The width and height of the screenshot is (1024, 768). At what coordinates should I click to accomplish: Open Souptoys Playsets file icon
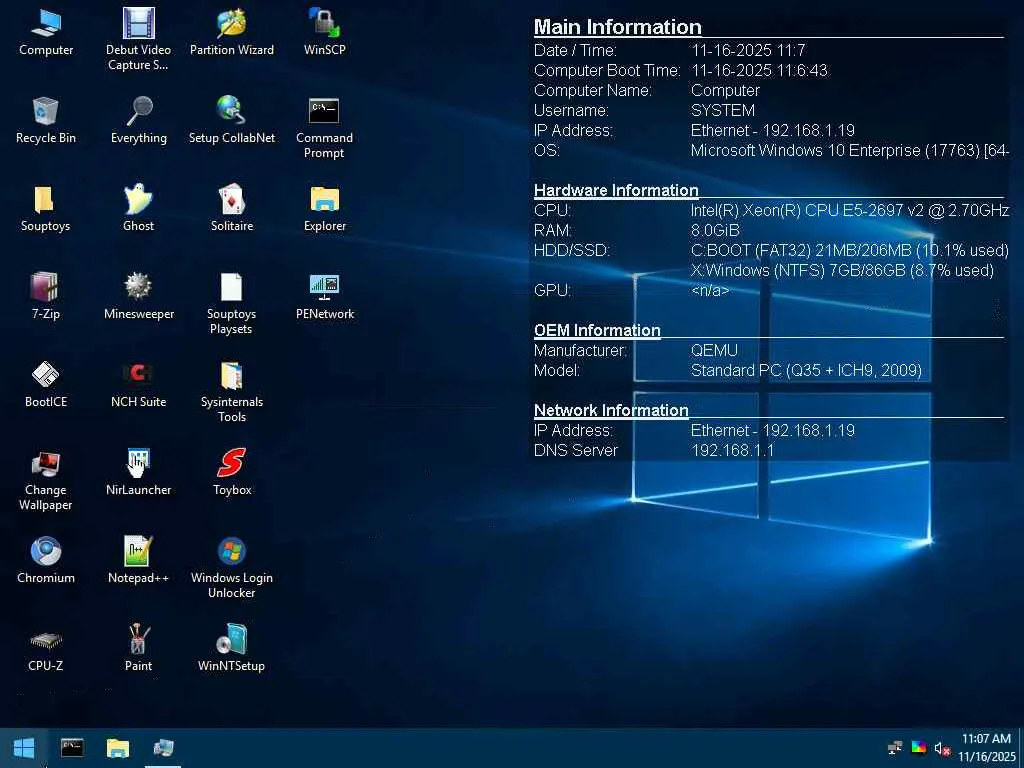pos(232,304)
